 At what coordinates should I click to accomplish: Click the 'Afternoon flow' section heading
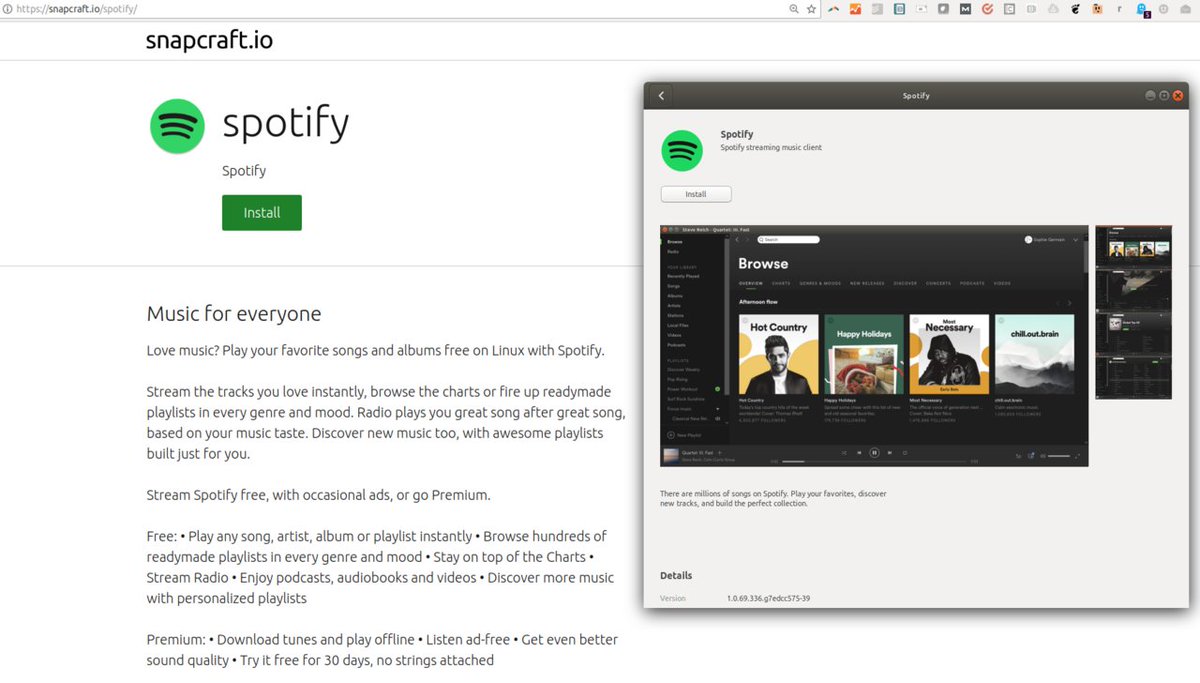[x=758, y=302]
